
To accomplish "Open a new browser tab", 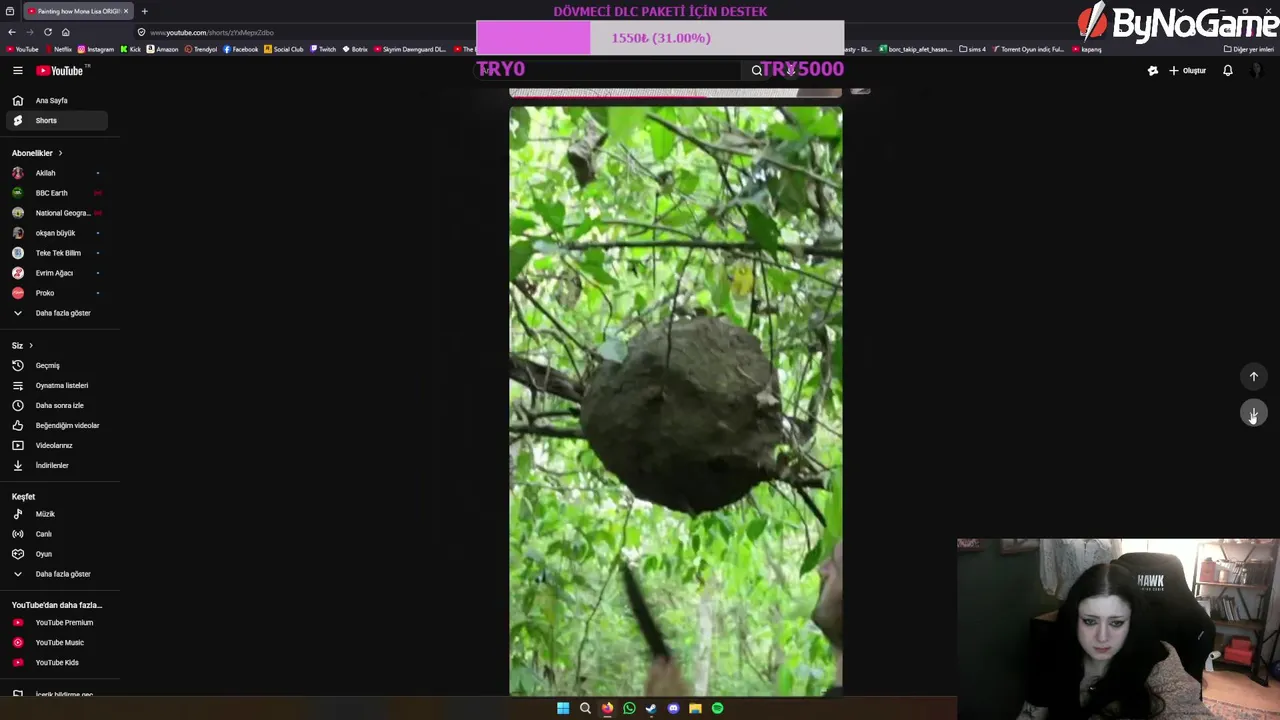I will [x=144, y=11].
